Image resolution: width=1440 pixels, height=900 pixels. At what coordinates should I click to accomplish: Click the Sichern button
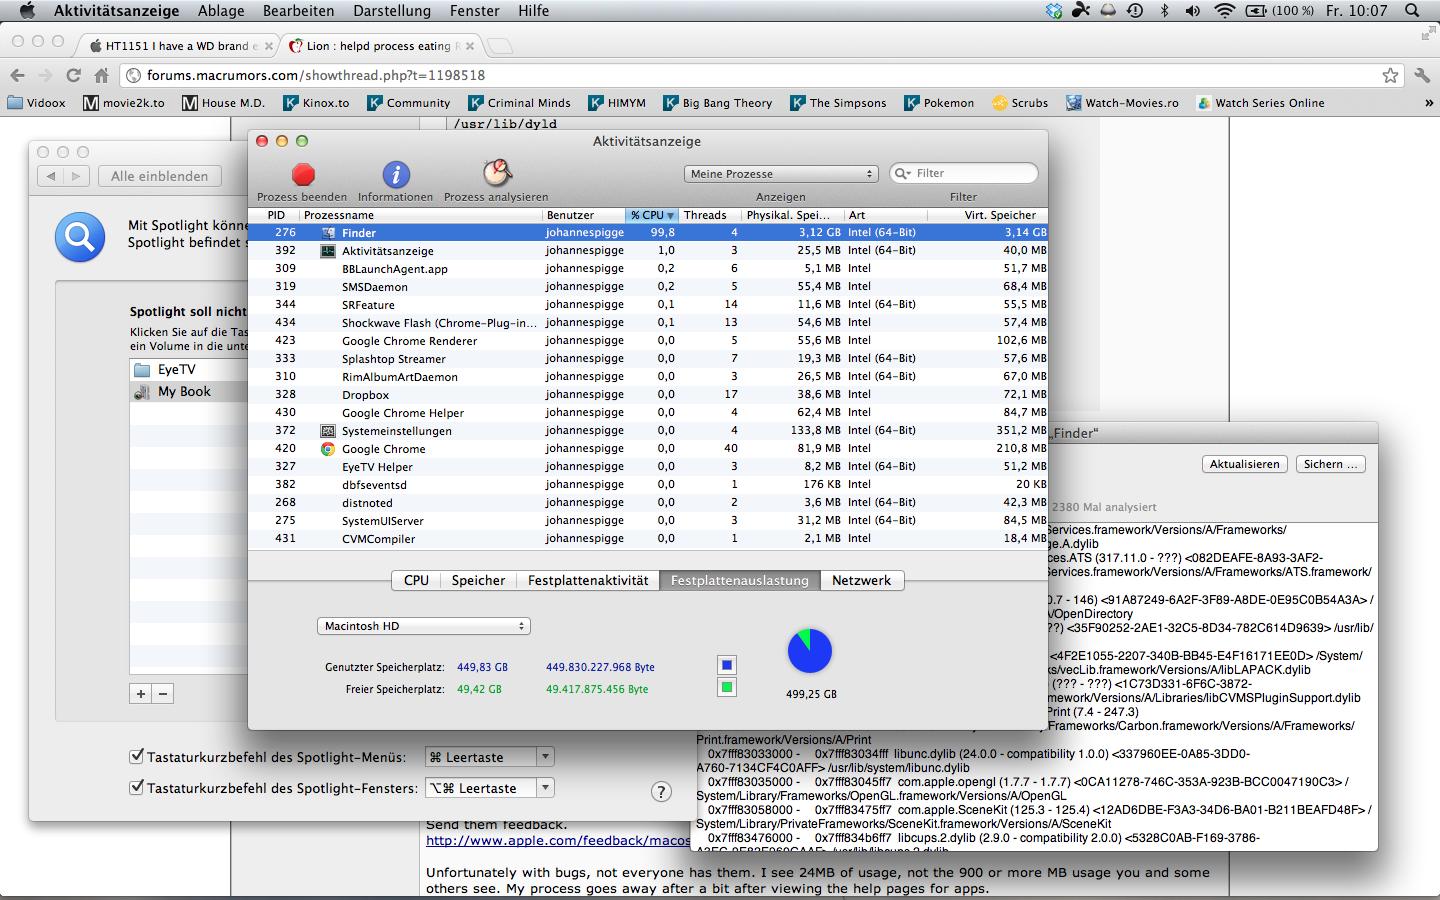coord(1330,464)
